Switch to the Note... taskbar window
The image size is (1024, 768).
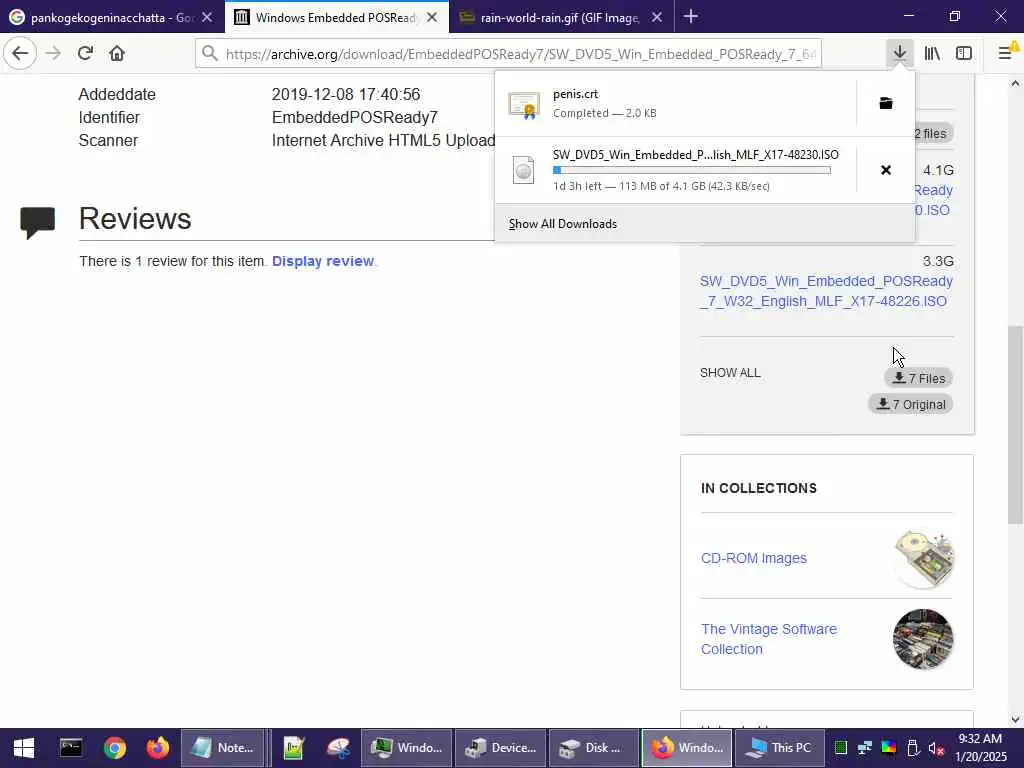[223, 748]
